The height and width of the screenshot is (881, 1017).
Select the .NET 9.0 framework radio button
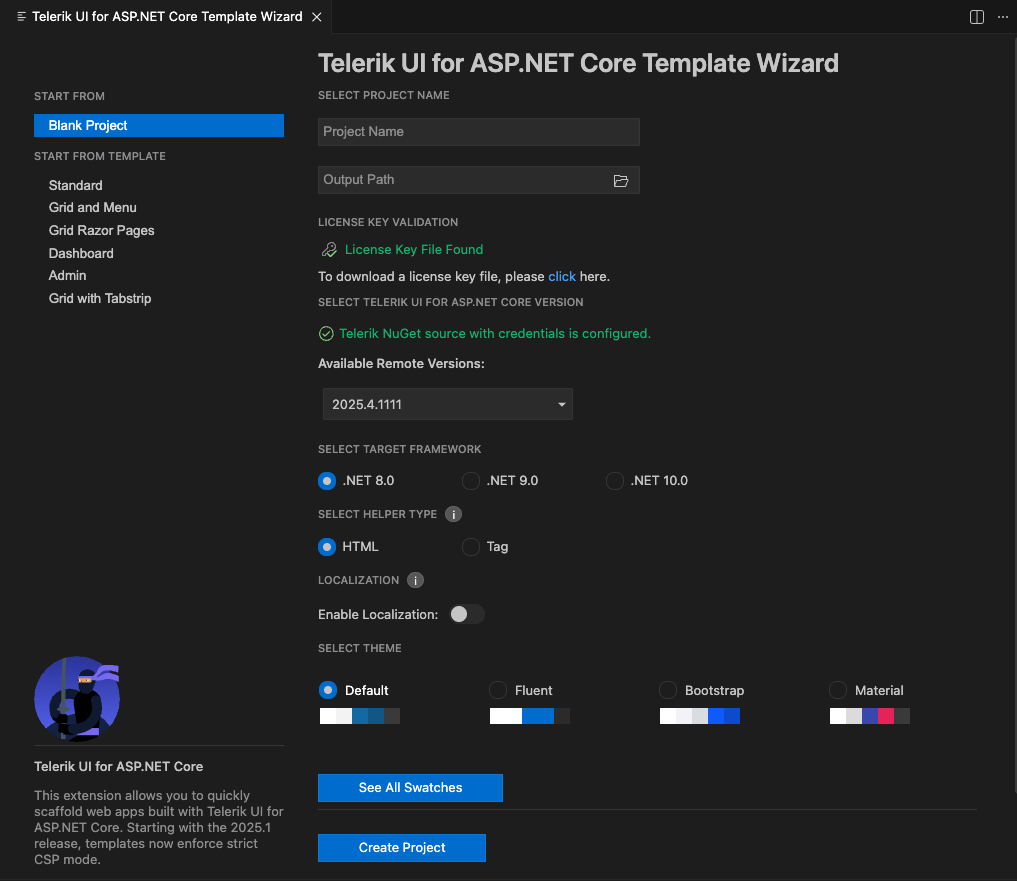pyautogui.click(x=471, y=481)
